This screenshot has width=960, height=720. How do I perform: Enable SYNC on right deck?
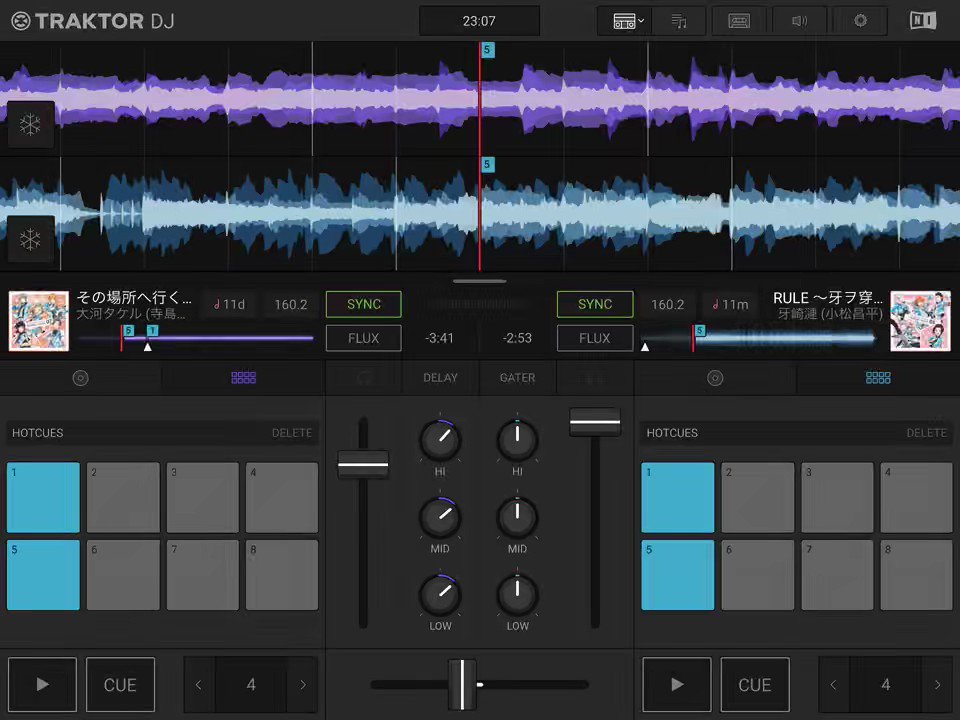pos(594,304)
